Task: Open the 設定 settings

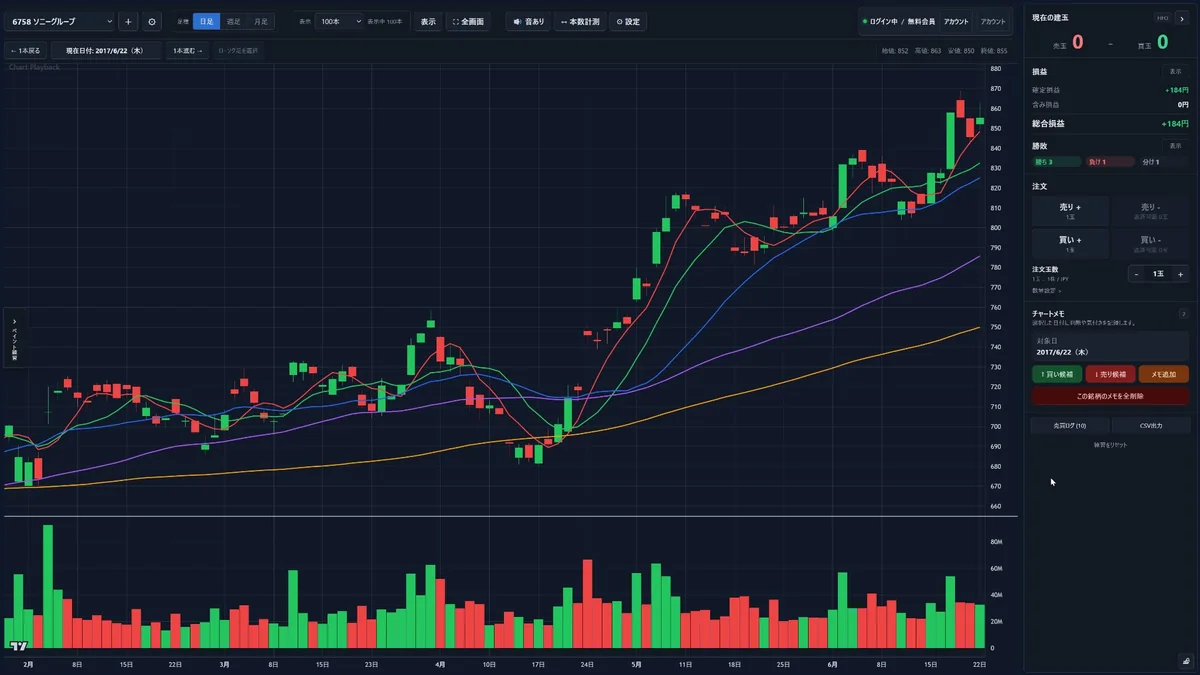Action: point(628,21)
